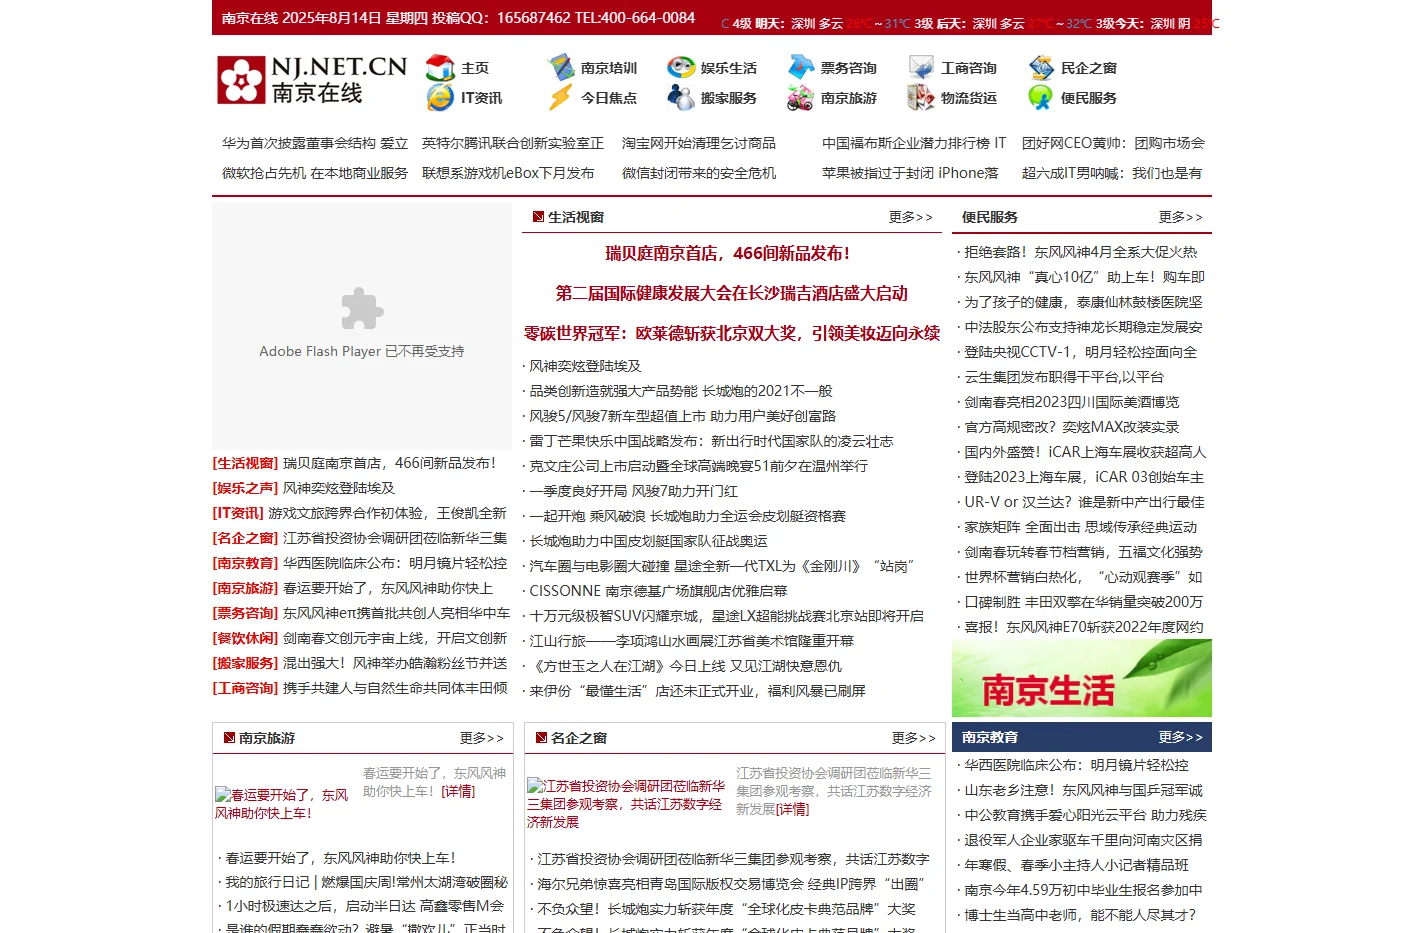
Task: Click the red marker icon beside 南京旅游 heading
Action: click(x=229, y=738)
